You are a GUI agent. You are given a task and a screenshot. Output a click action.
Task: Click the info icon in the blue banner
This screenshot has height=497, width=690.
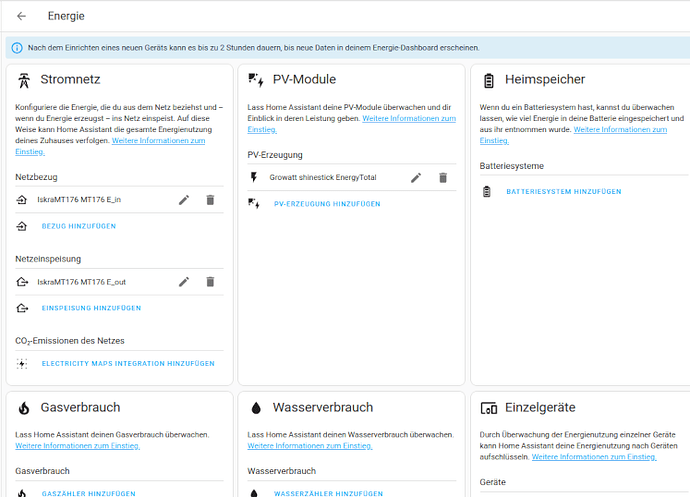17,47
